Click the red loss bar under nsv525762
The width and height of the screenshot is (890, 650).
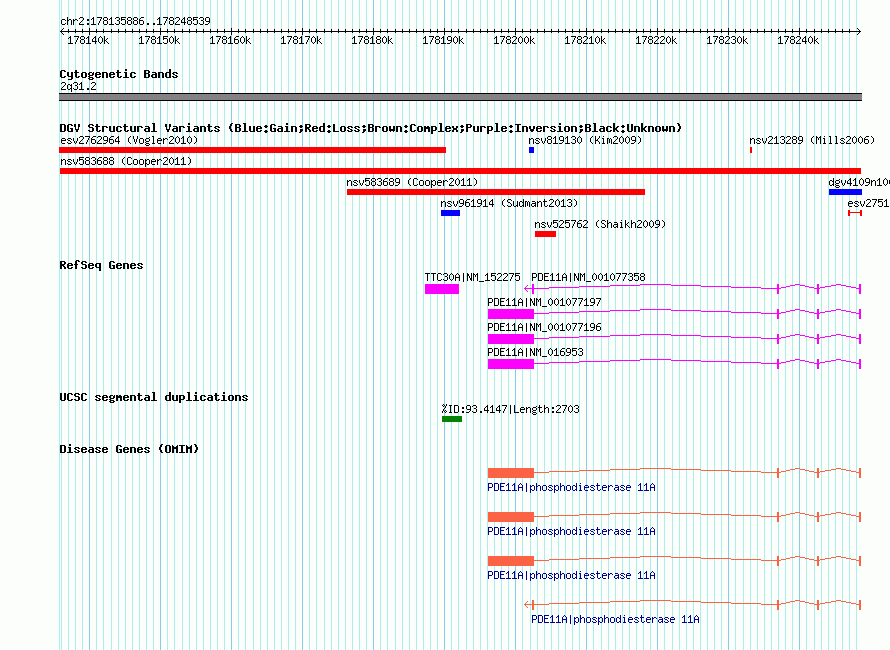point(545,234)
